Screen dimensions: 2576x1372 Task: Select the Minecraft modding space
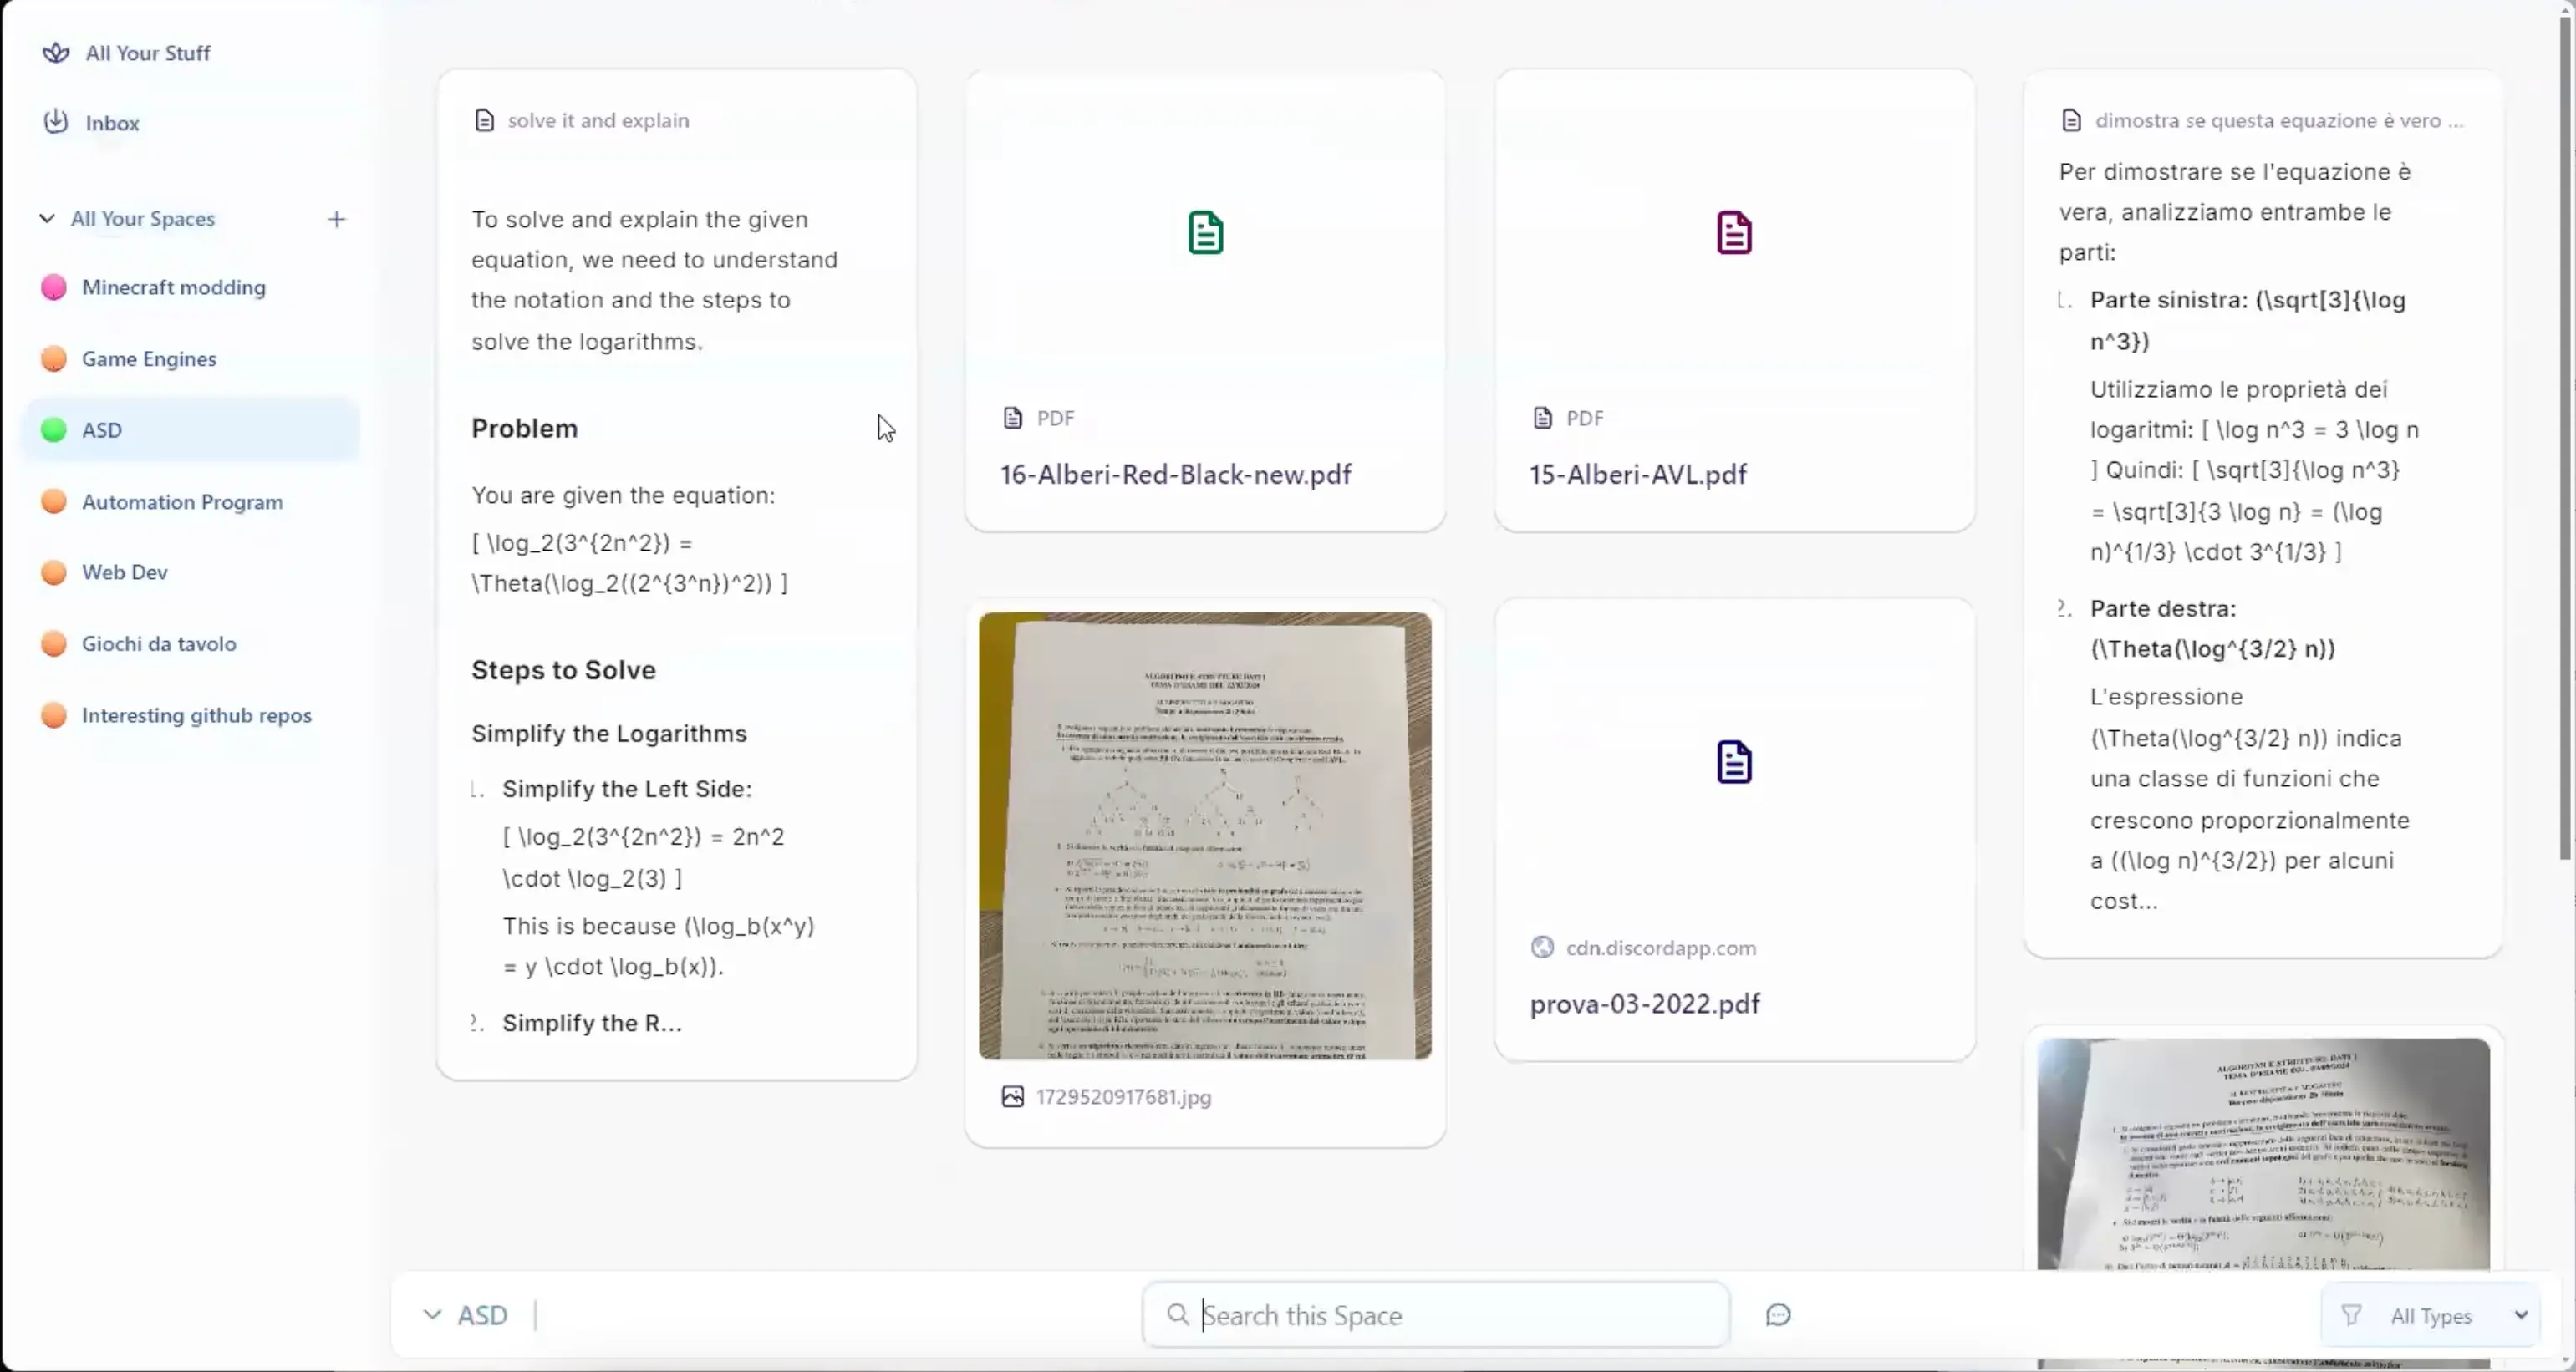click(174, 286)
